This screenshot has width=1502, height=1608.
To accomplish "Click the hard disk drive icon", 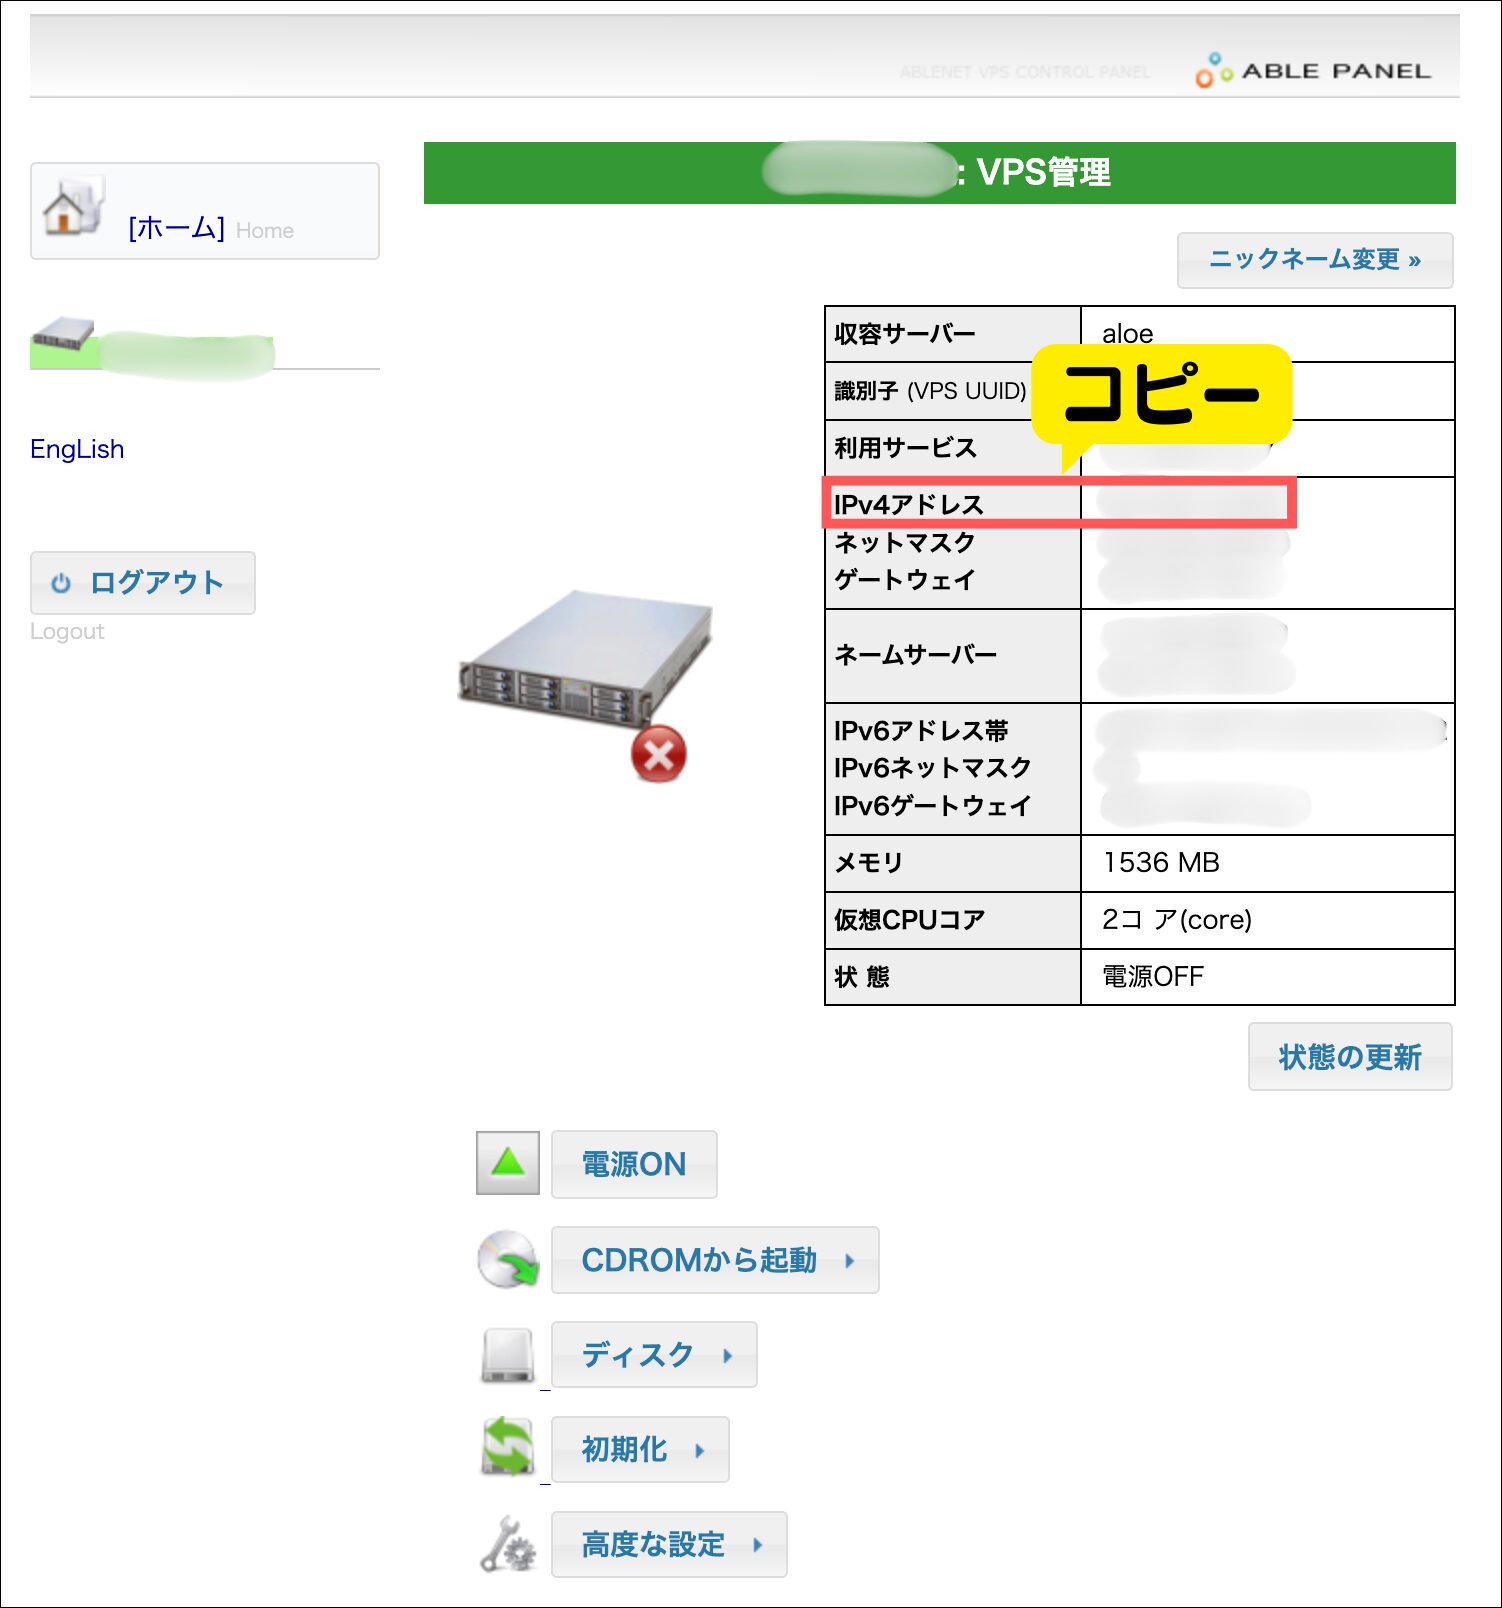I will 508,1355.
